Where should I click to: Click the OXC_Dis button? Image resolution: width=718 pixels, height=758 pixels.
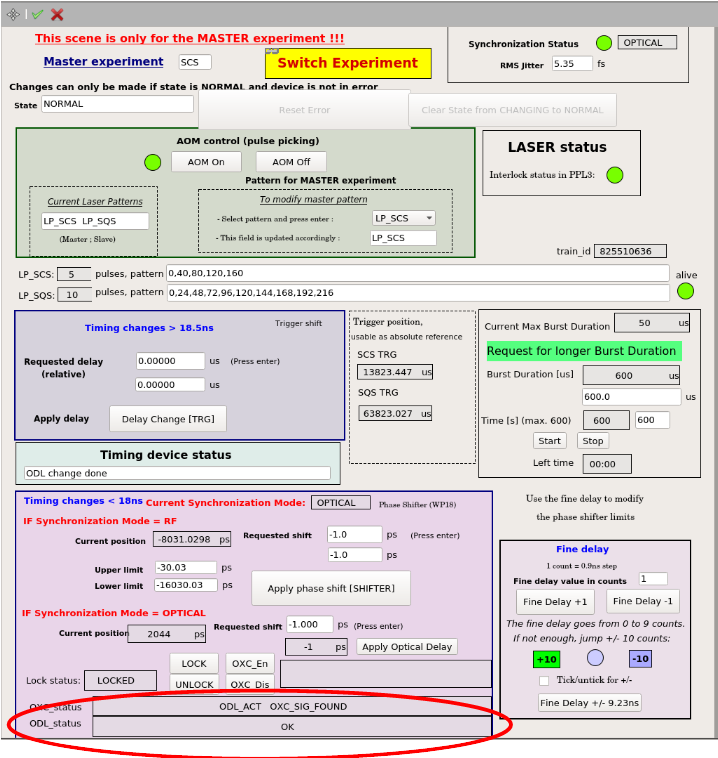pyautogui.click(x=250, y=685)
